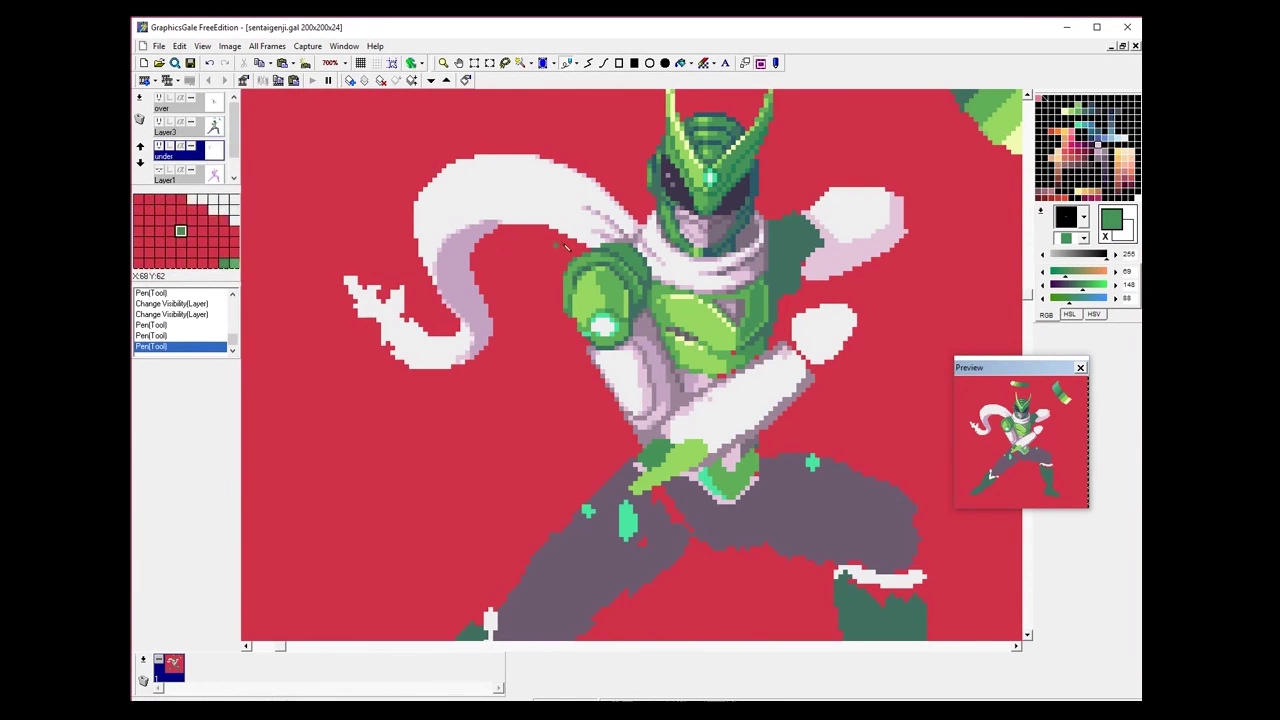Open the paste options dropdown arrow

[x=293, y=63]
